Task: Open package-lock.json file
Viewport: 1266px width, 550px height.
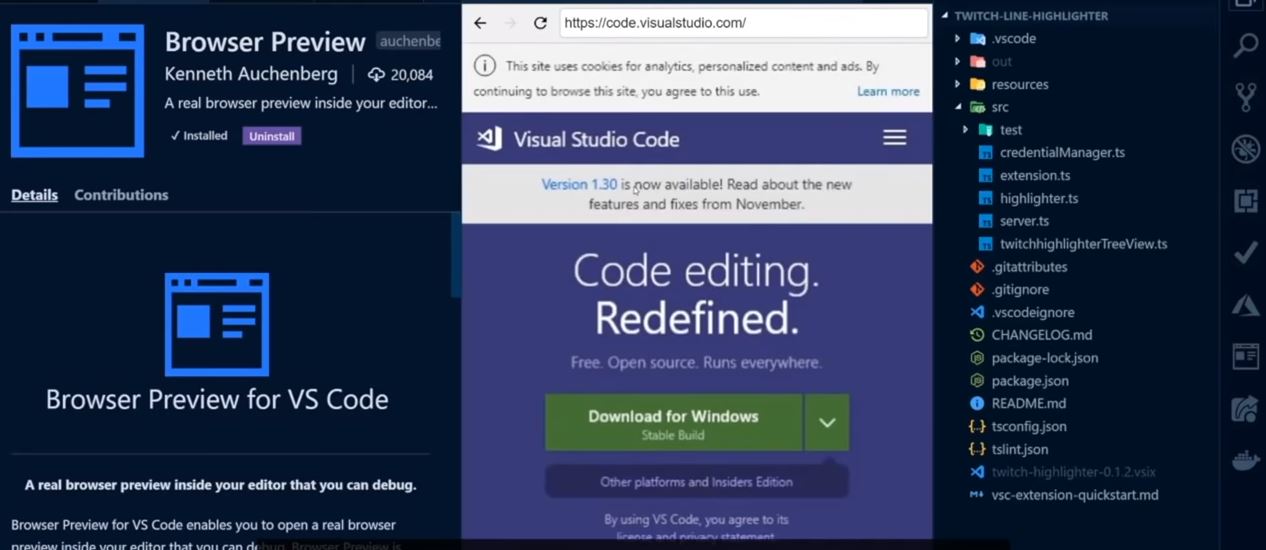Action: (1045, 358)
